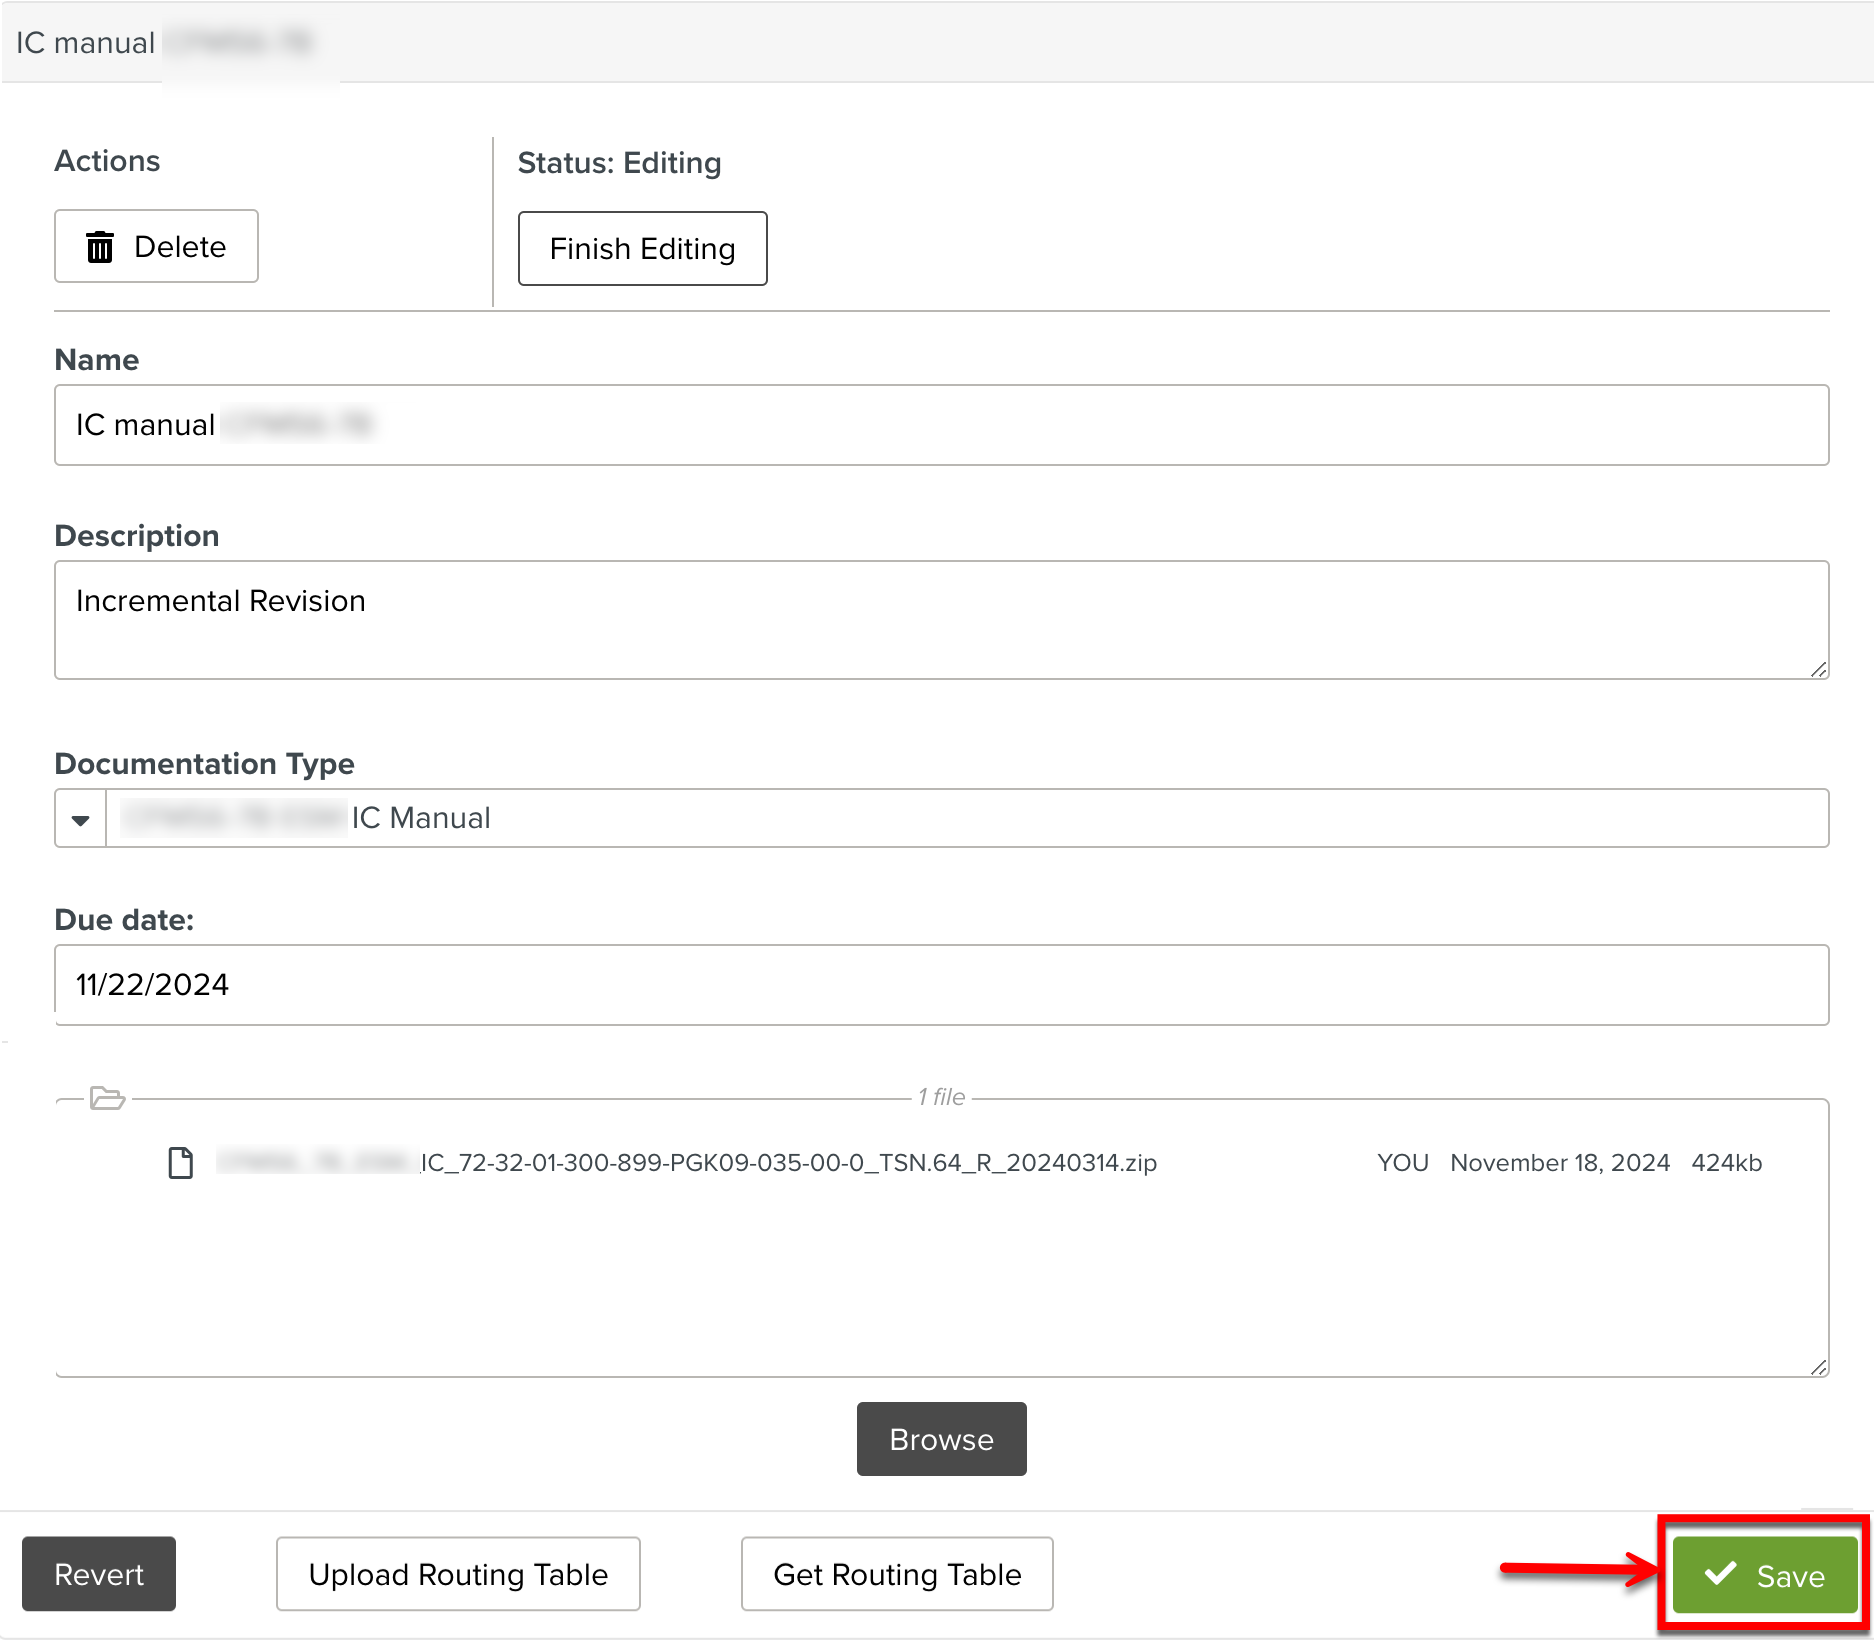The height and width of the screenshot is (1646, 1874).
Task: Click the '1 file' count label
Action: tap(941, 1097)
